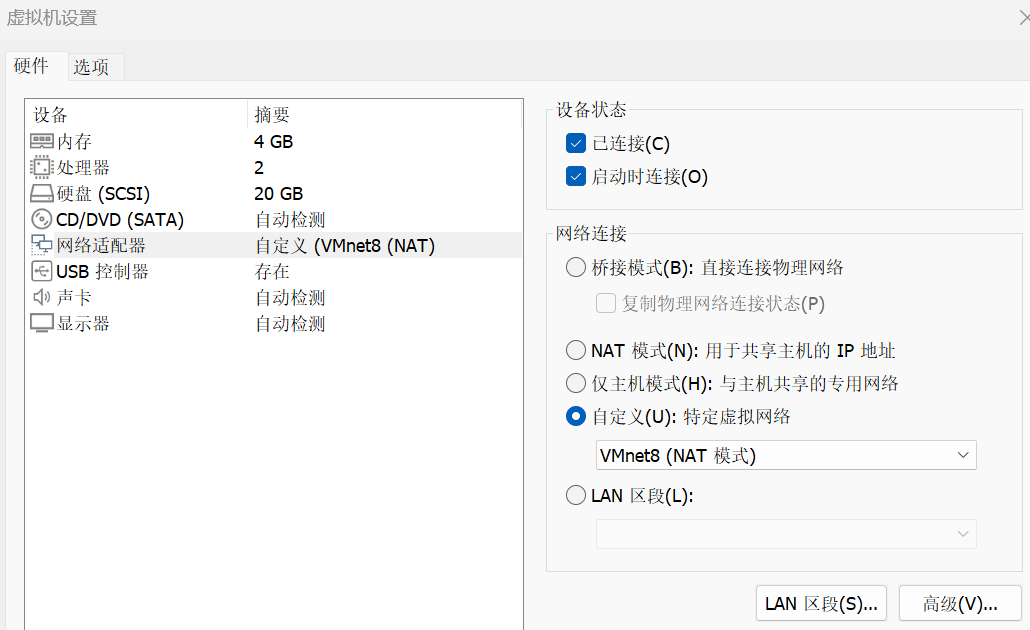This screenshot has height=630, width=1030.
Task: Select the network adapter (网络适配器) icon
Action: tap(42, 246)
